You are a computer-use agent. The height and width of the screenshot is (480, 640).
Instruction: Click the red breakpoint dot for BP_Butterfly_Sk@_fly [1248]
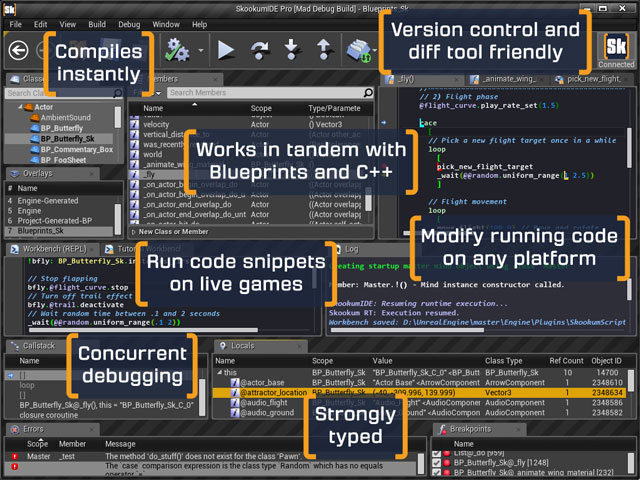click(447, 463)
